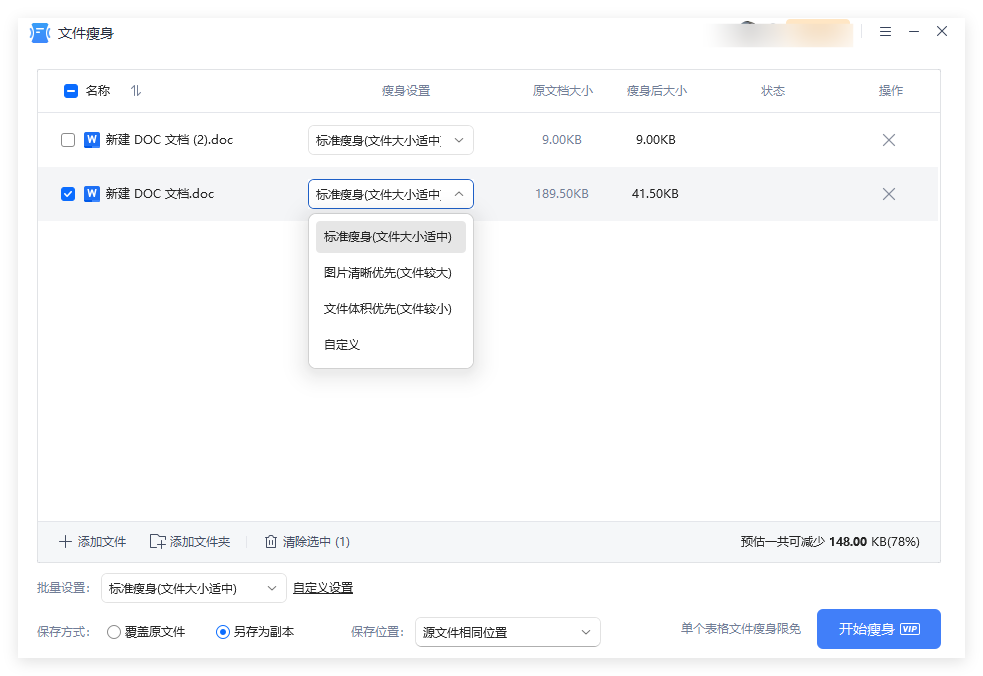
Task: Select 文件体积优先(文件较小) from the open list
Action: [387, 309]
